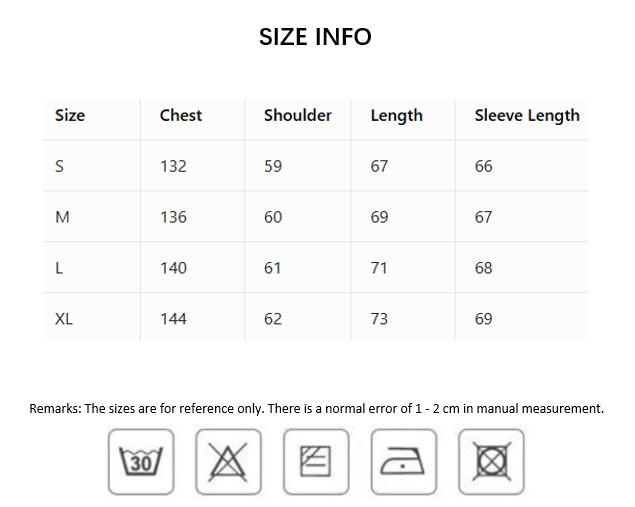Click the Size column header
This screenshot has width=635, height=507.
tap(70, 115)
